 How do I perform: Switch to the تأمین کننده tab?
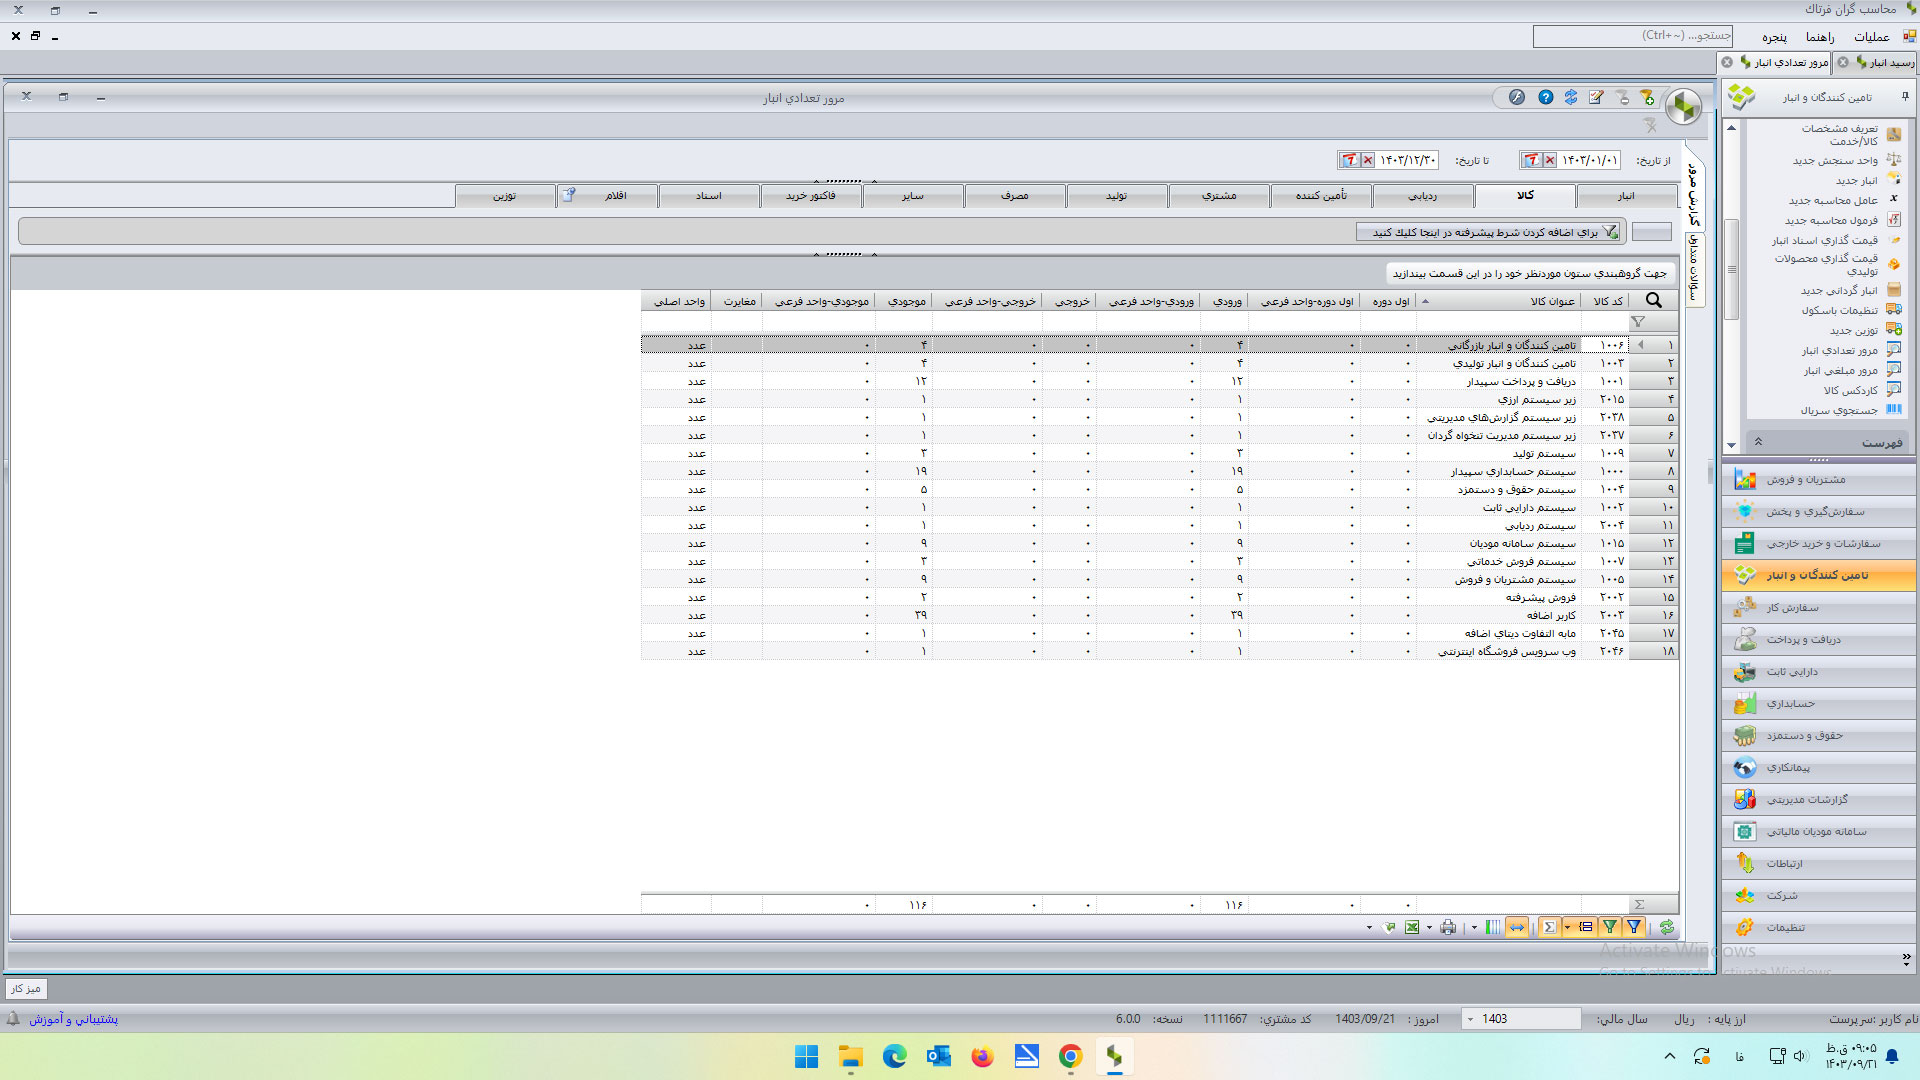[1321, 196]
